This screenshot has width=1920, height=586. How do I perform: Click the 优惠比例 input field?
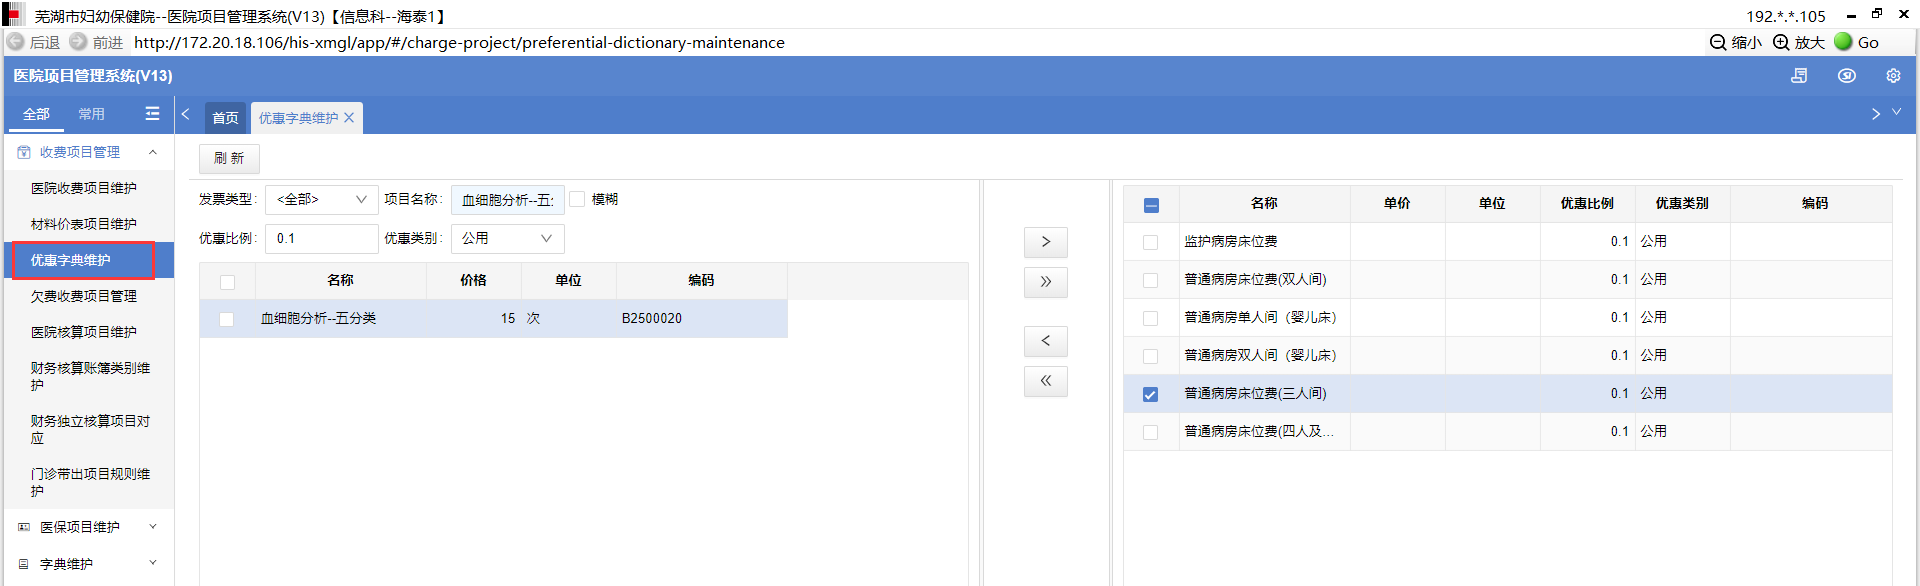click(321, 238)
